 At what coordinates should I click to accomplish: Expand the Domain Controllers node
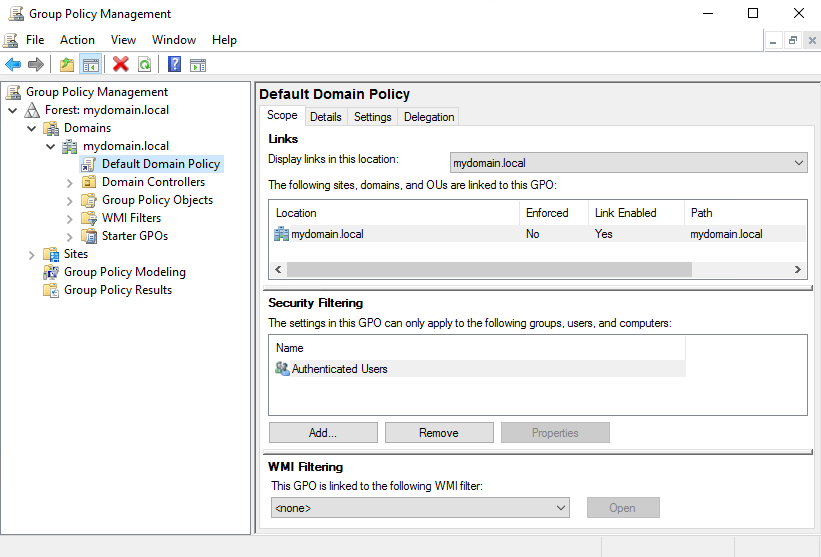pyautogui.click(x=69, y=182)
